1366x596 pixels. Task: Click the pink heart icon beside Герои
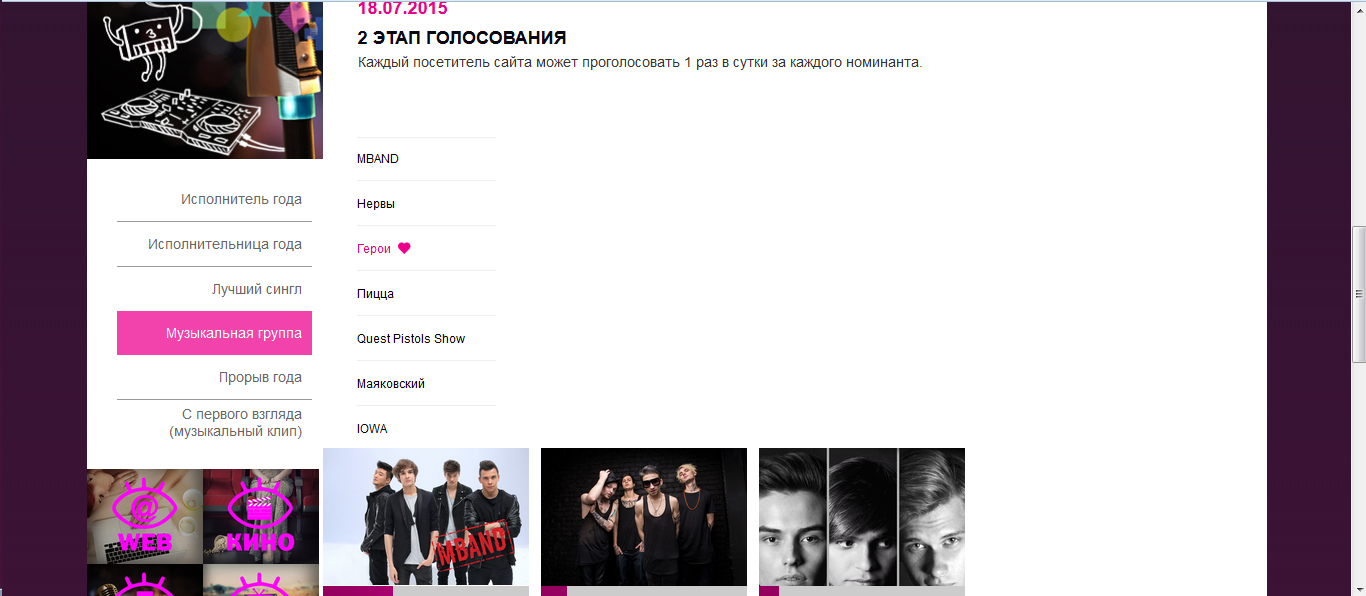(404, 249)
